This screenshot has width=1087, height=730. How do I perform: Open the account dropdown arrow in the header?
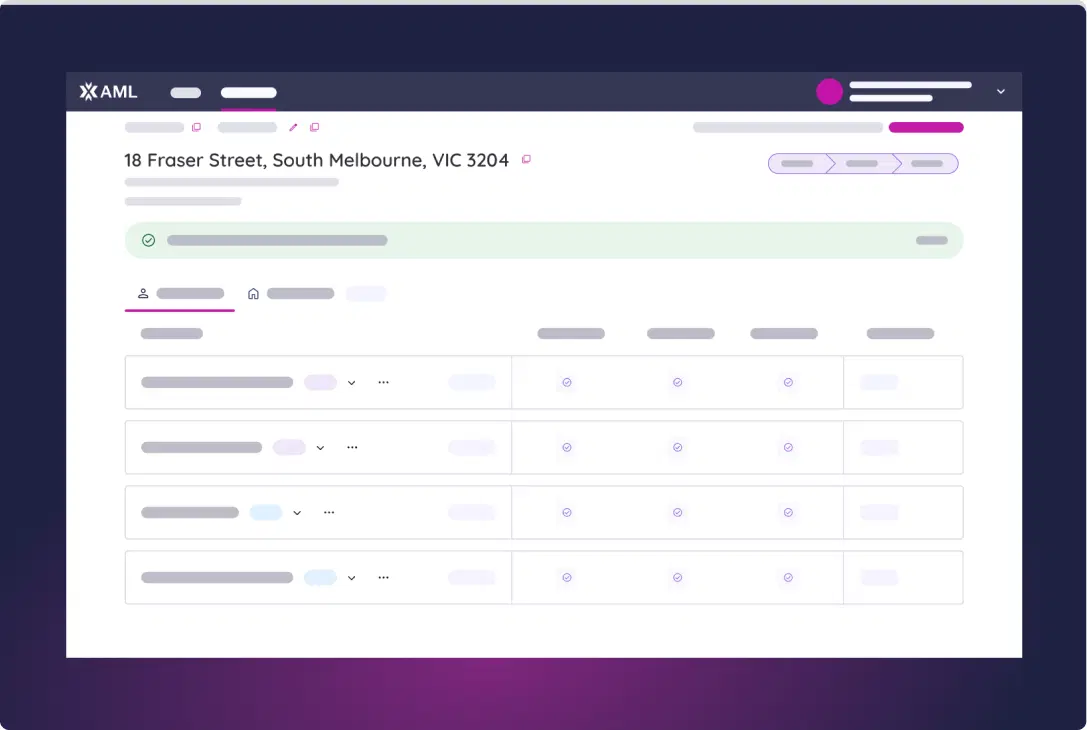(x=1000, y=92)
